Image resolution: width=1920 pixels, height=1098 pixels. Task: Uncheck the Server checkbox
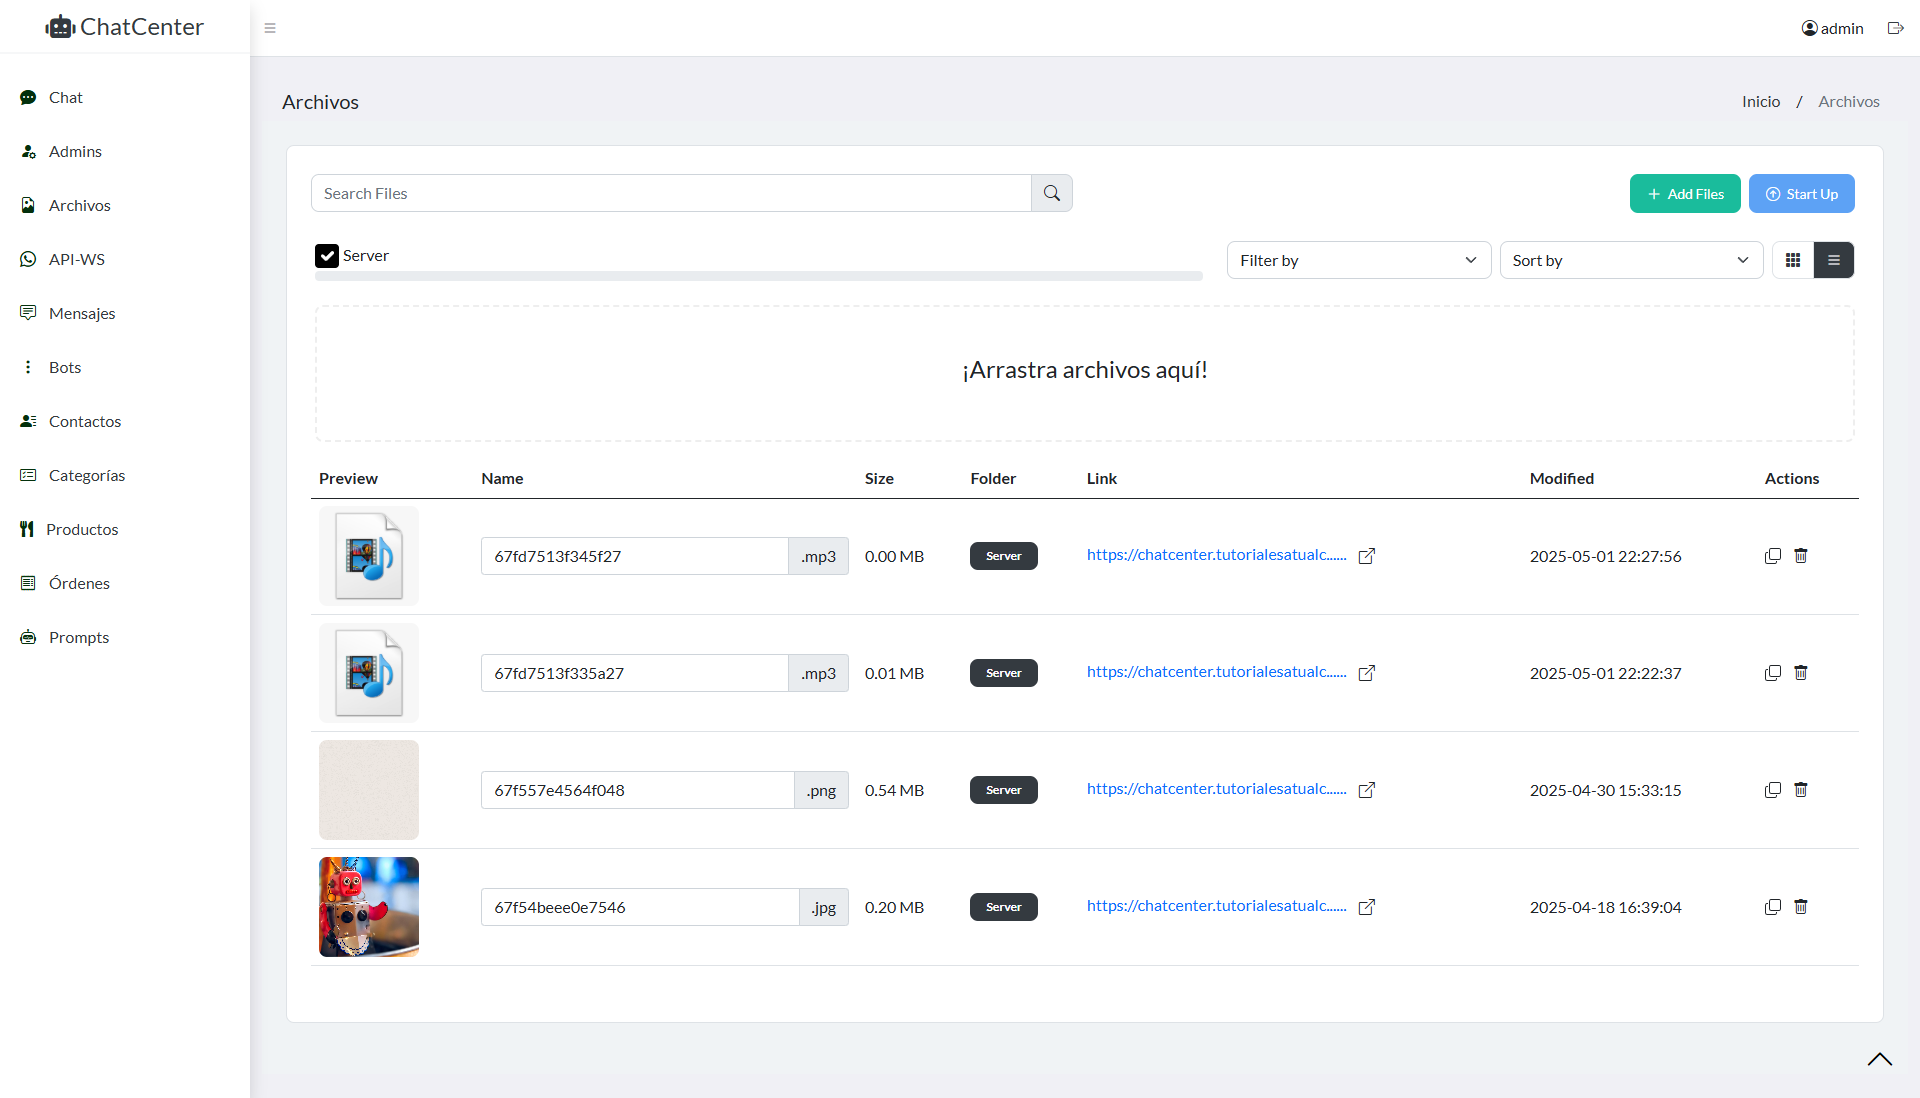tap(327, 256)
